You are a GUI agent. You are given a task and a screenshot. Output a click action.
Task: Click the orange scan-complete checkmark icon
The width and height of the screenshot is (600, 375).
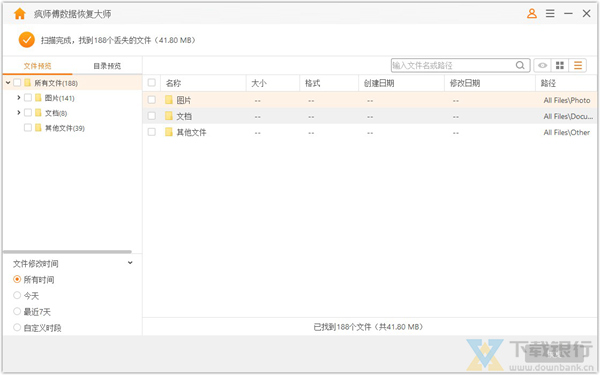tap(27, 40)
